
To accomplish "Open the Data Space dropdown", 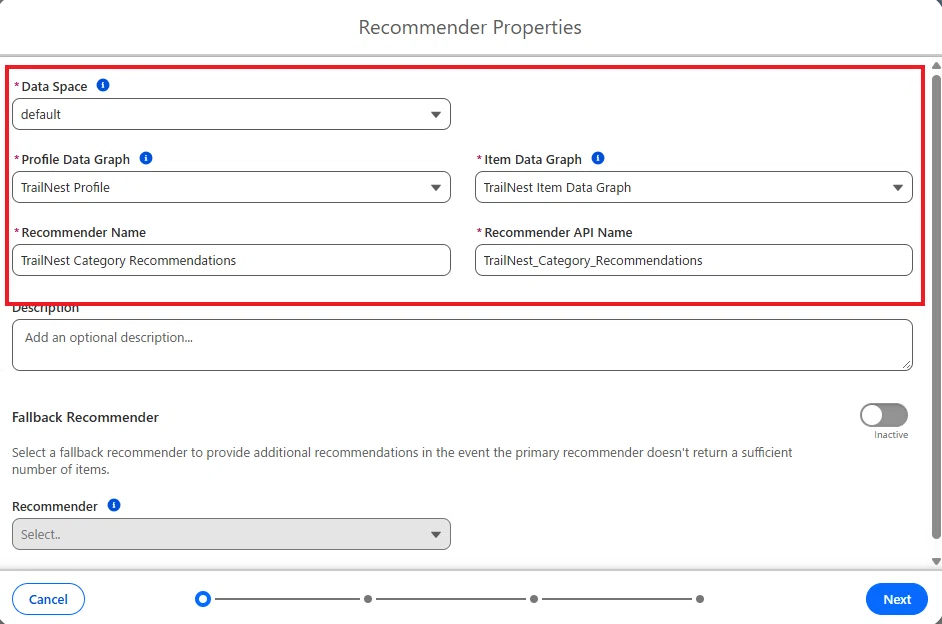I will pos(231,114).
